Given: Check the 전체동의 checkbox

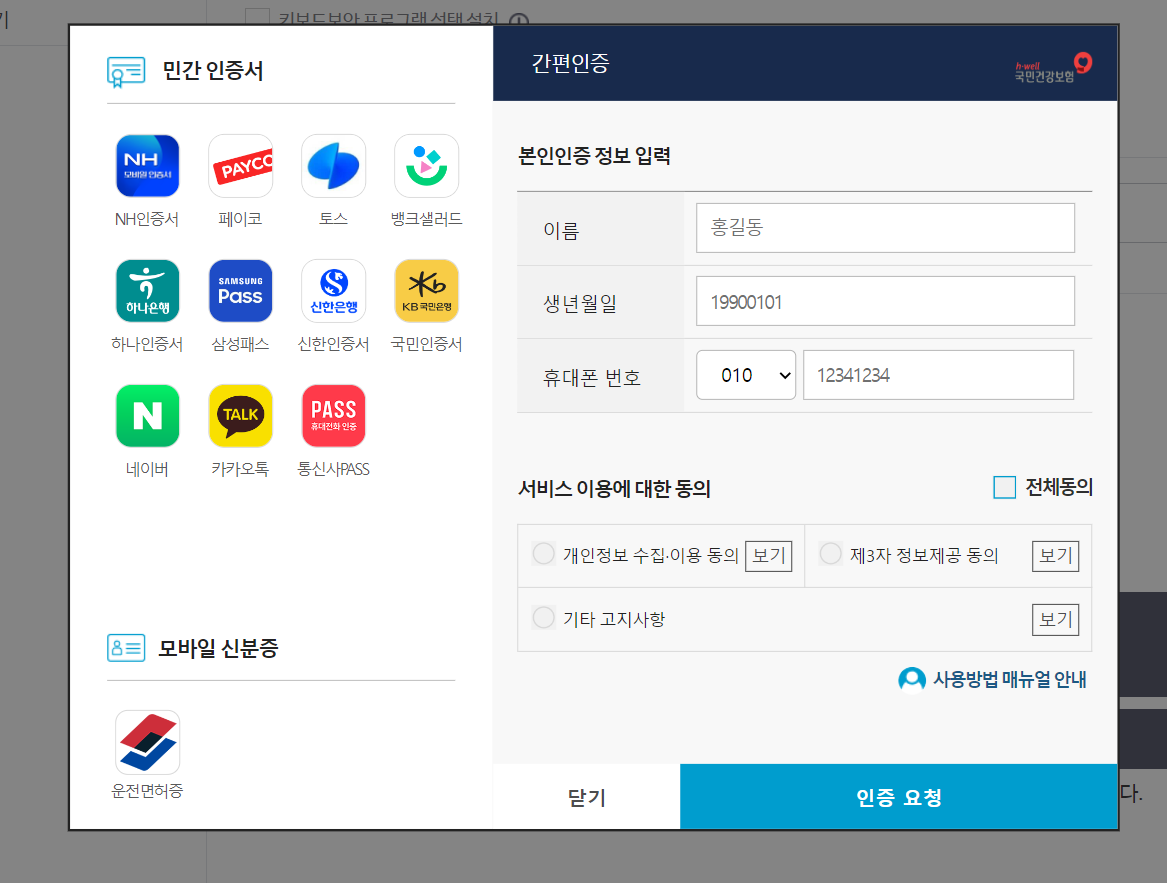Looking at the screenshot, I should (x=1005, y=488).
